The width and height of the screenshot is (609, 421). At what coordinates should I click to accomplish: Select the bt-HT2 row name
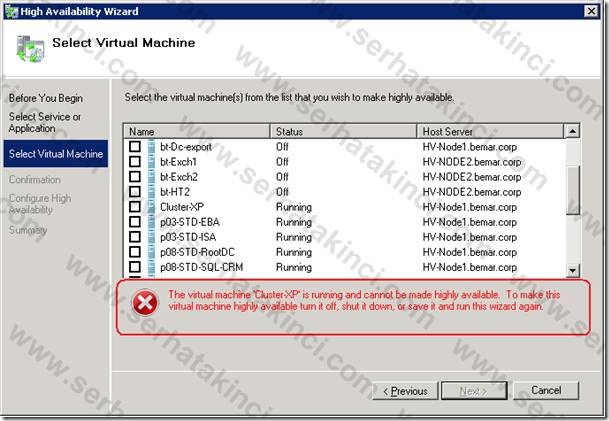tap(175, 192)
